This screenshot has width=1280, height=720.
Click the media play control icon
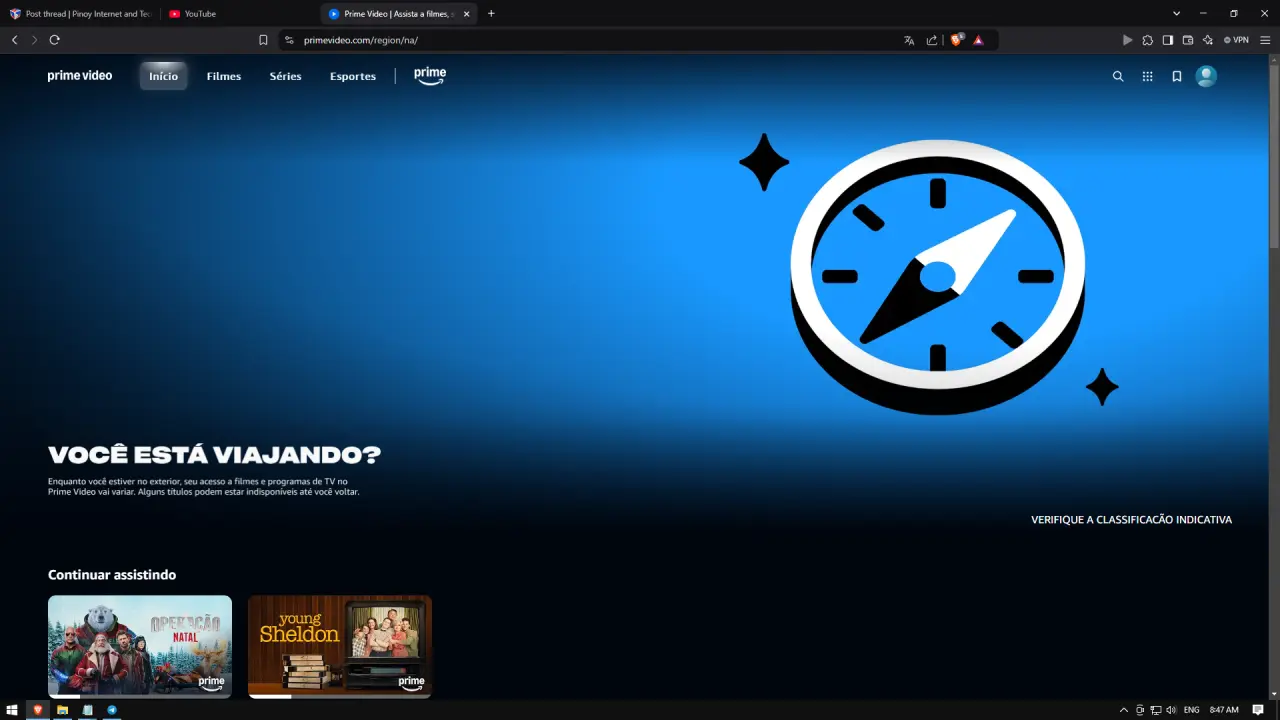[1128, 40]
